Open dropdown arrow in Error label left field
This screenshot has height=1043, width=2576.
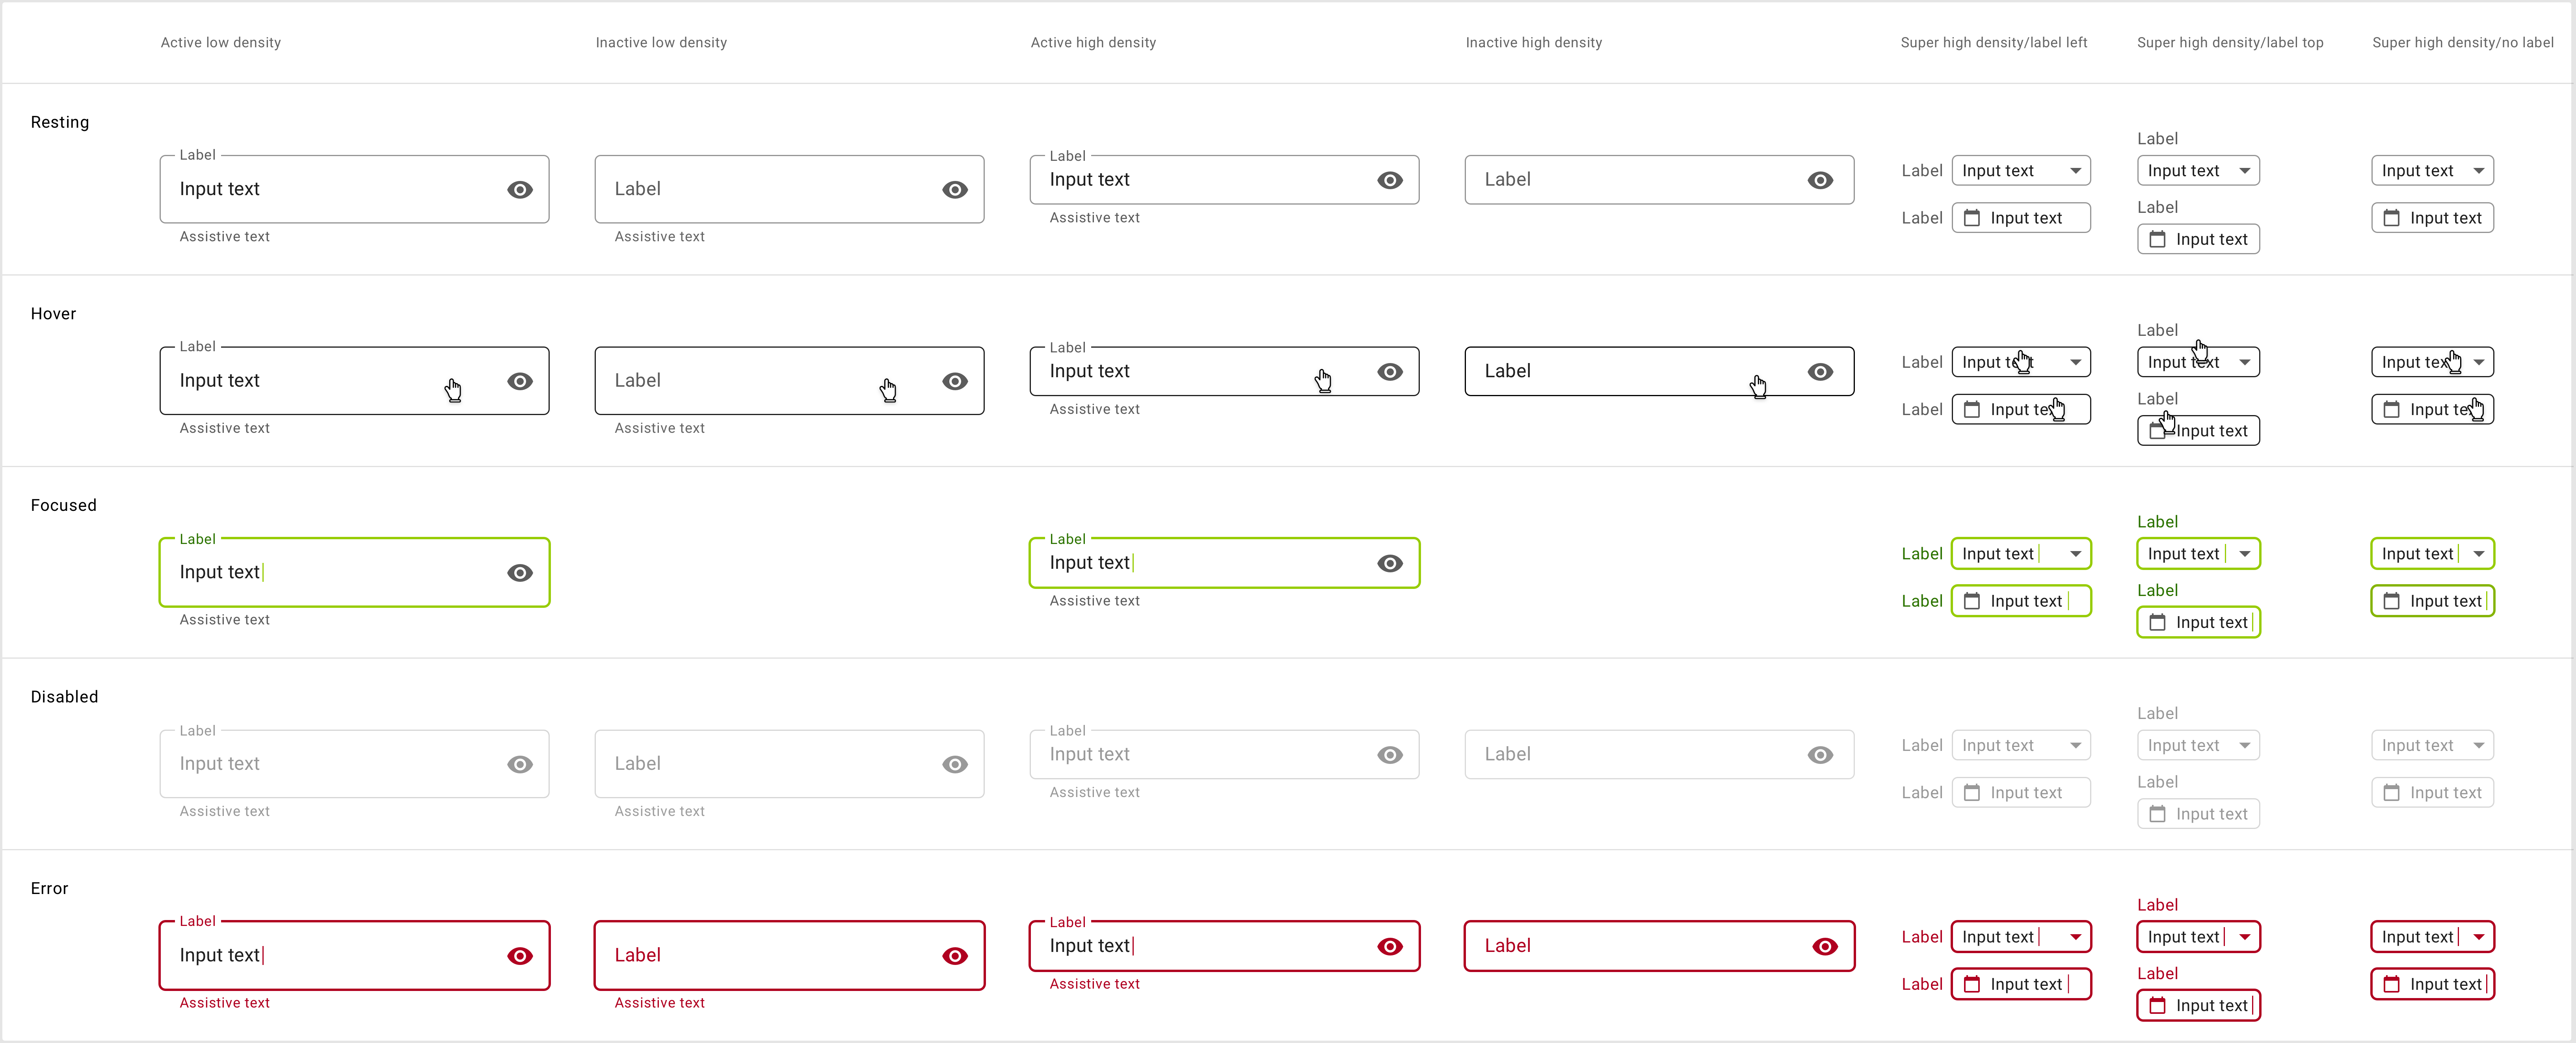click(2075, 937)
